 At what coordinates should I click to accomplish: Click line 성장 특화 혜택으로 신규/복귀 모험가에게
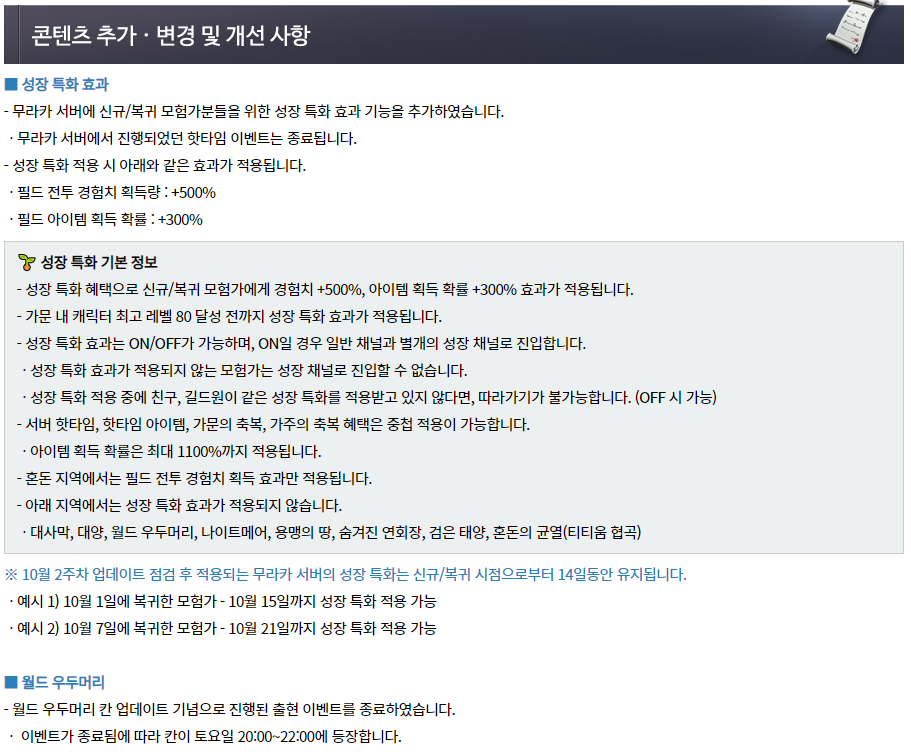(x=325, y=289)
